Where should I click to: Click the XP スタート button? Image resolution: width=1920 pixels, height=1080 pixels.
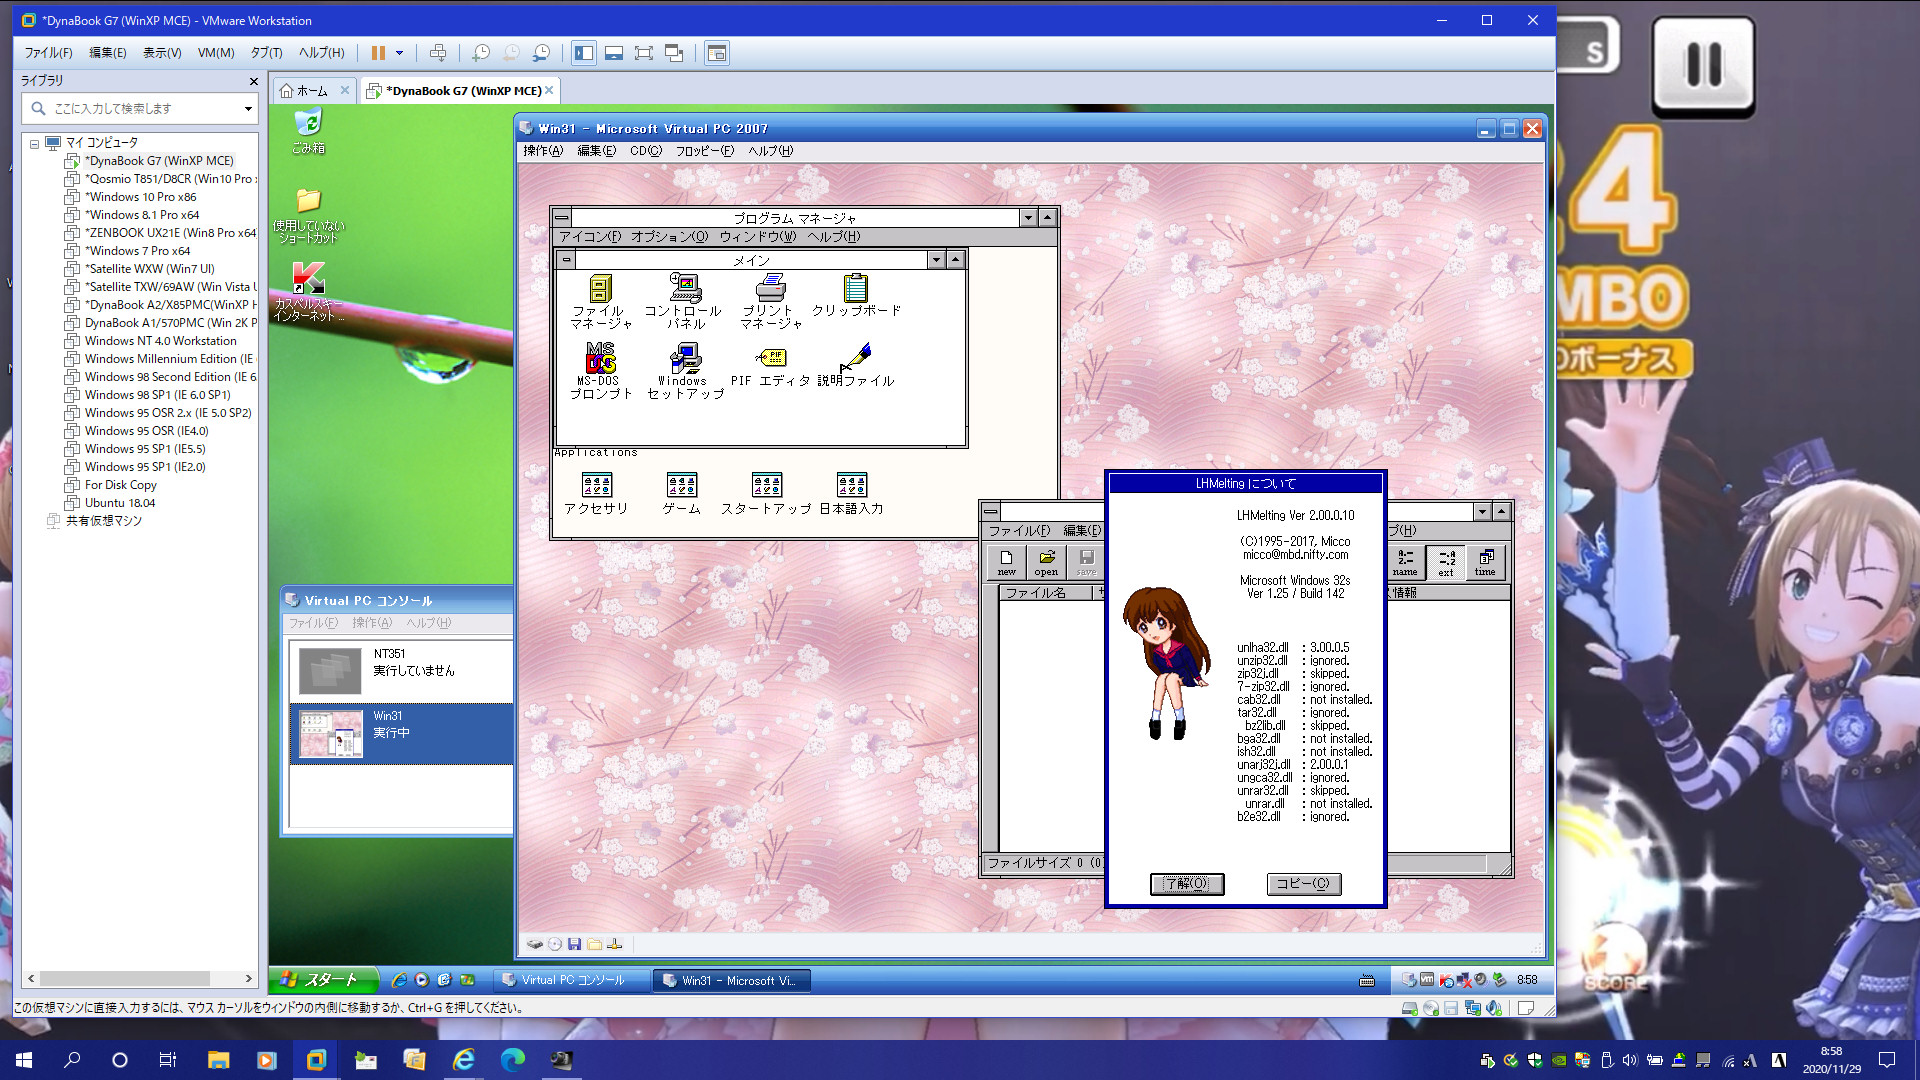pos(323,980)
